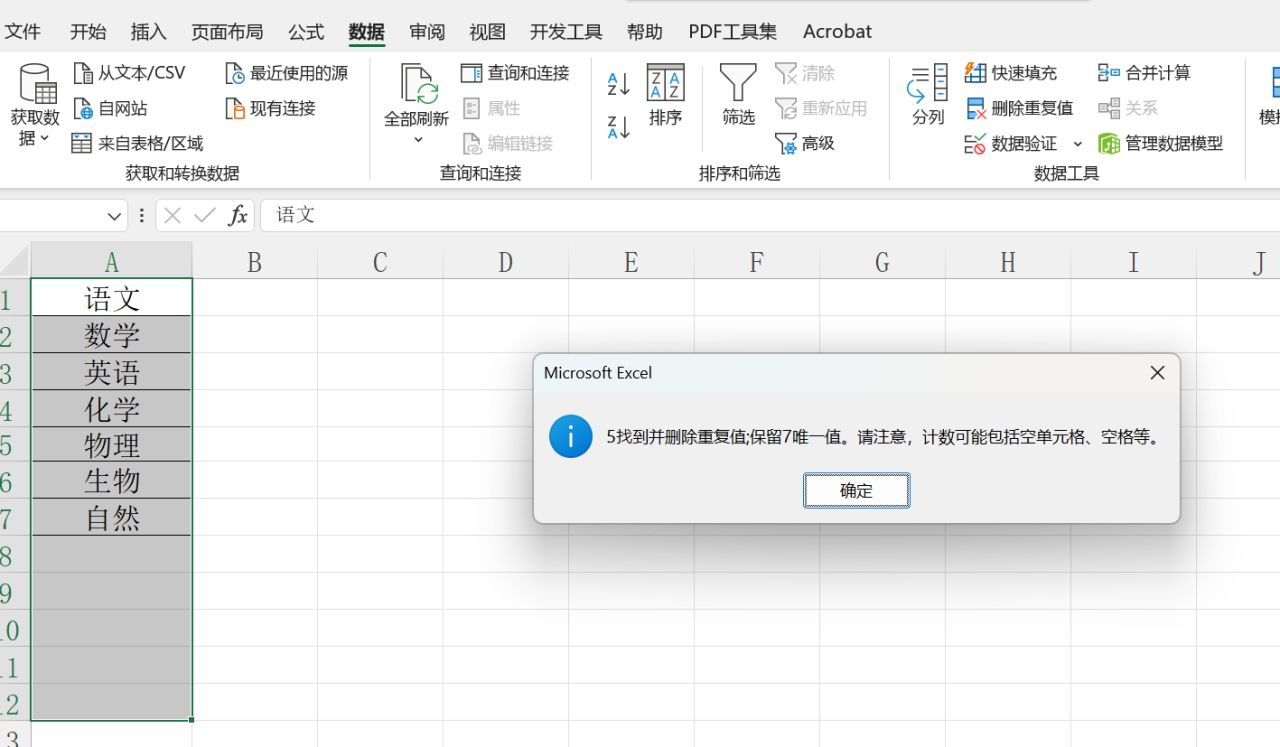
Task: Sort ascending A to Z
Action: point(619,84)
